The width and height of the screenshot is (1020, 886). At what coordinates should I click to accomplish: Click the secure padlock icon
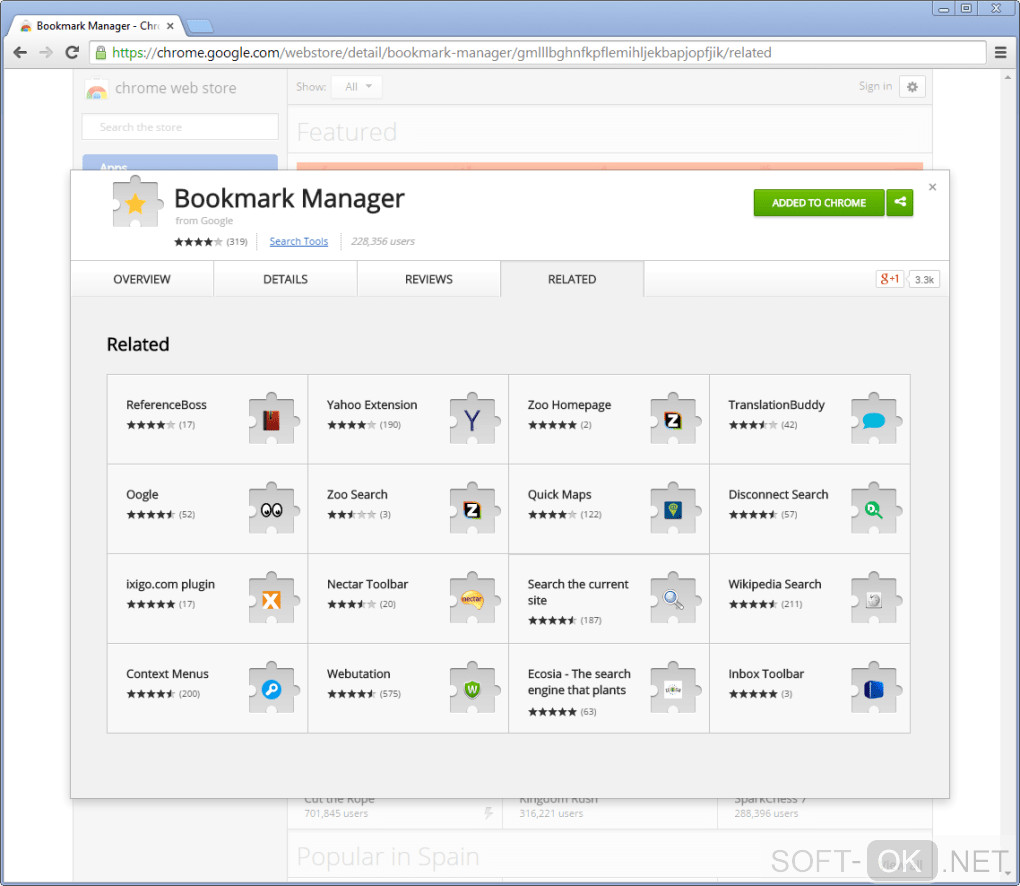[100, 53]
